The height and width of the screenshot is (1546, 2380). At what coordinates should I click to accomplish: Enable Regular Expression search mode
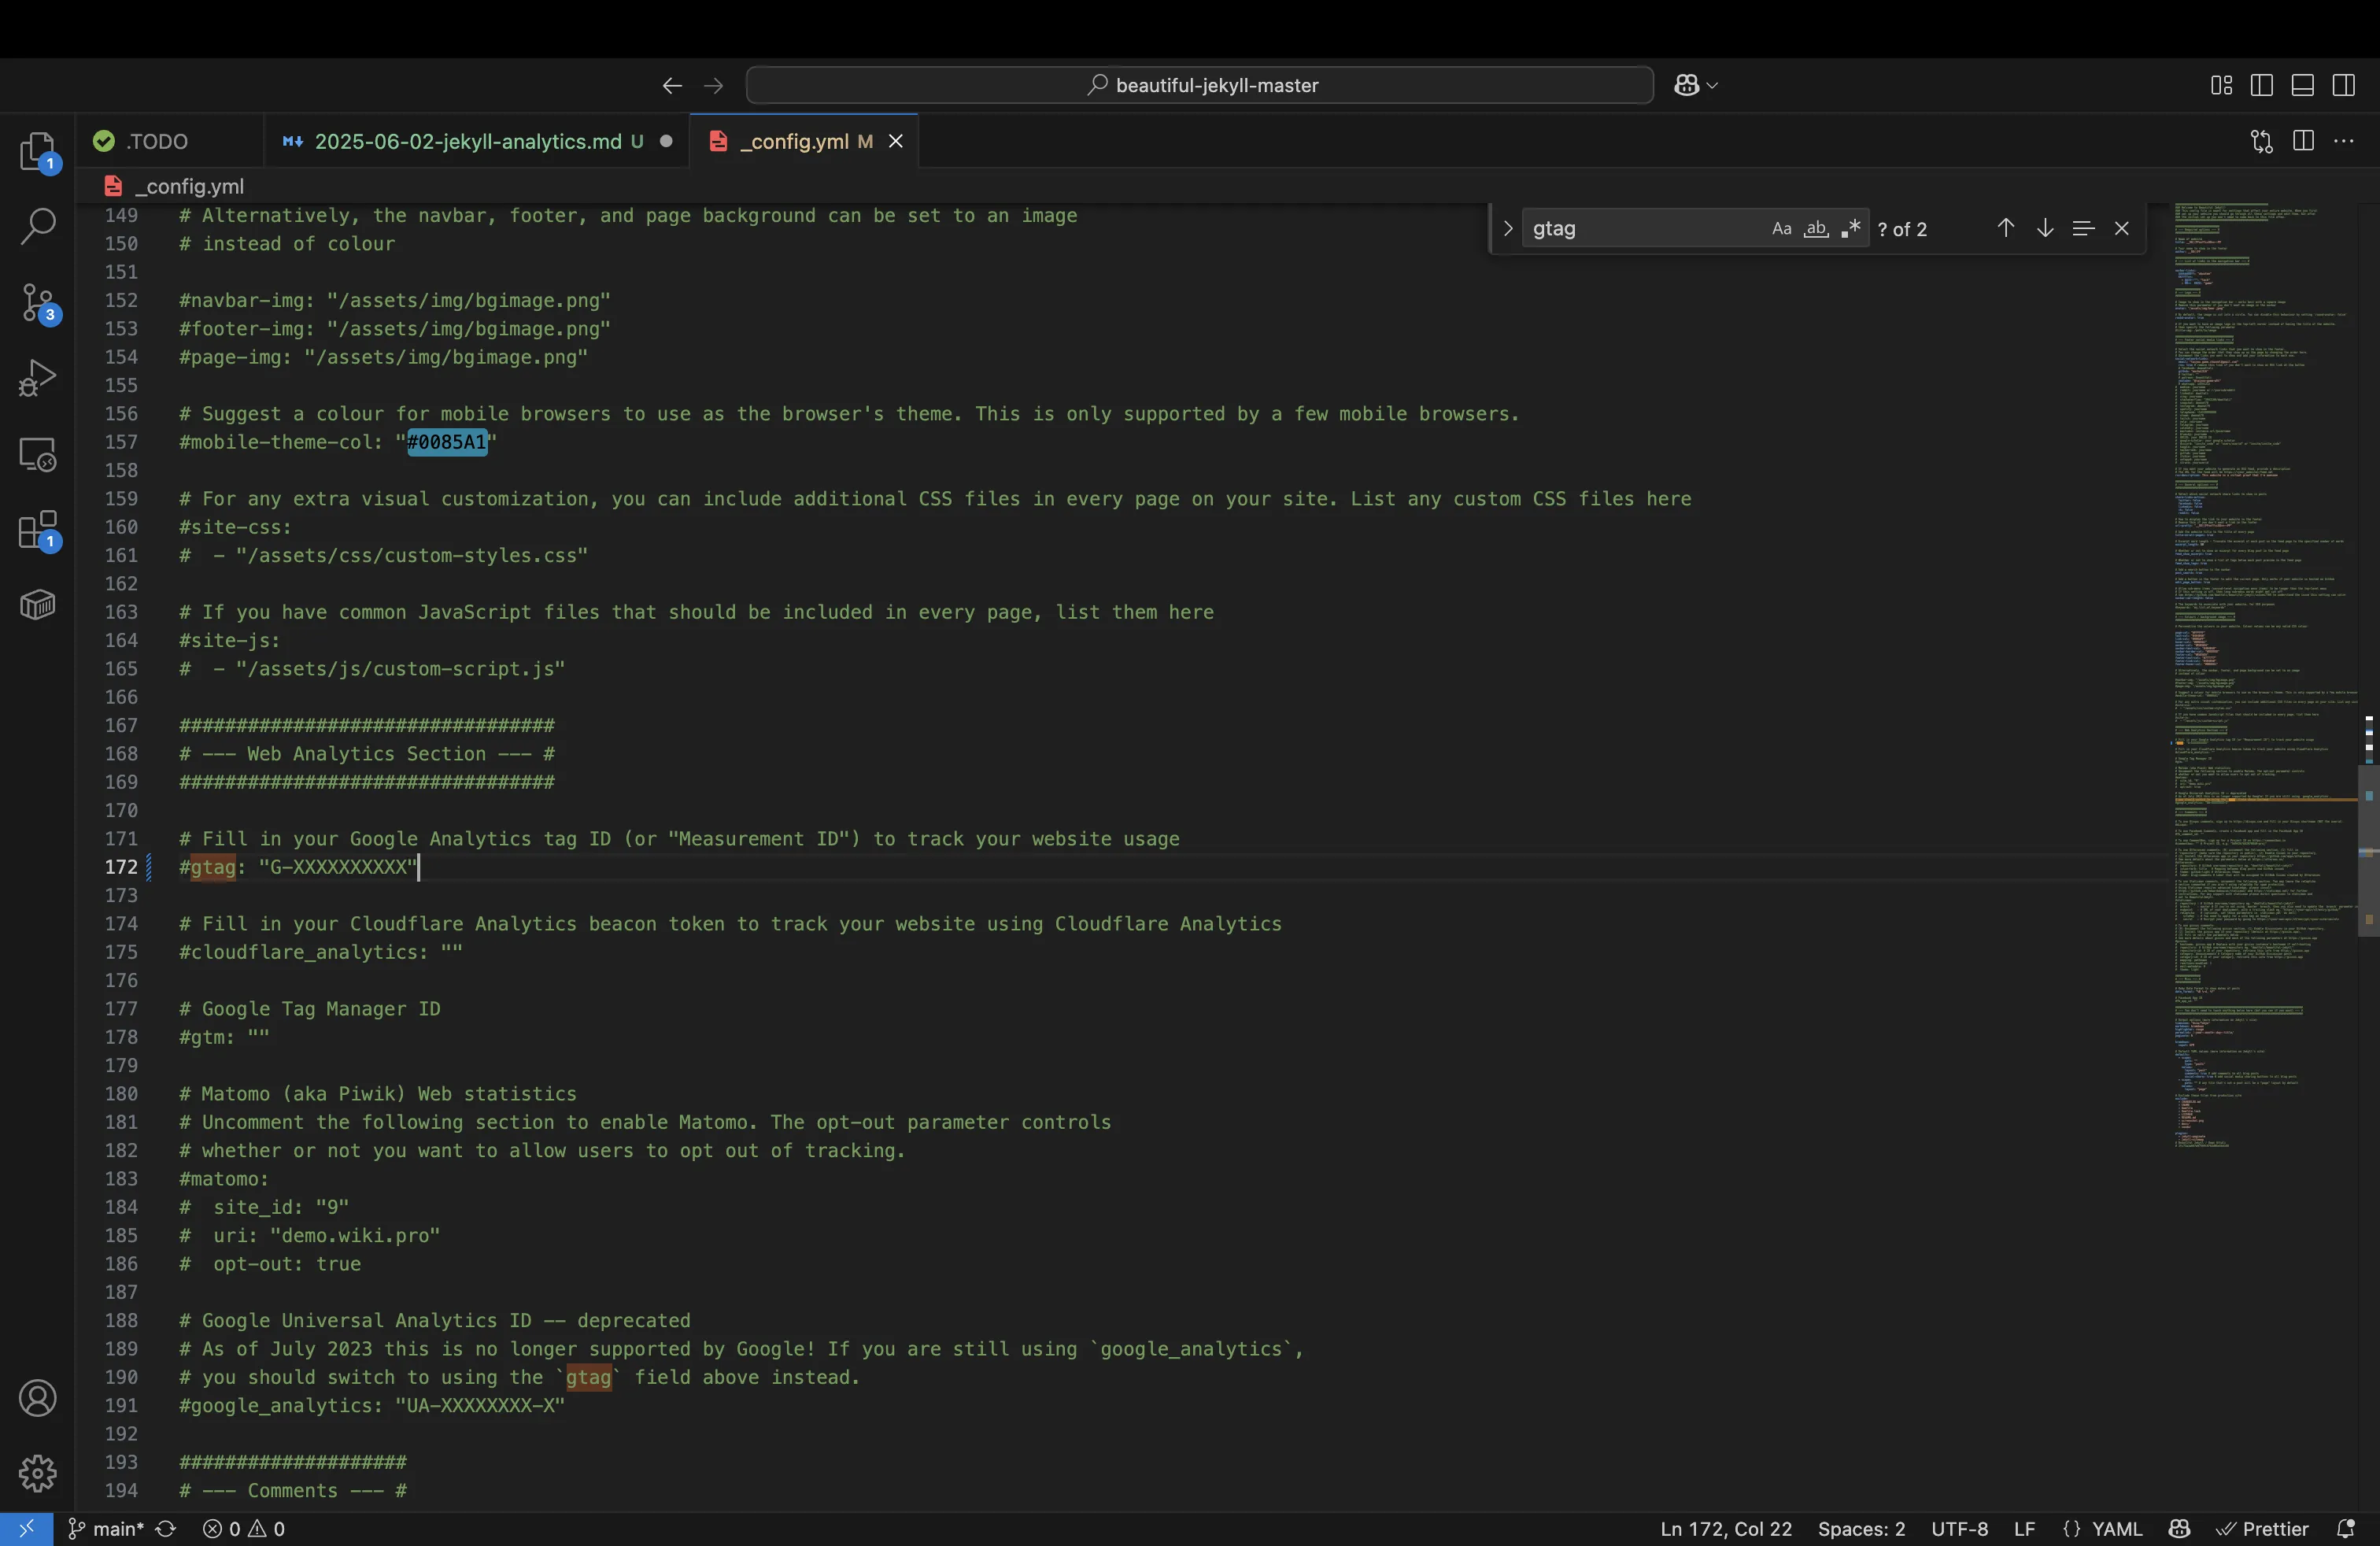1850,228
